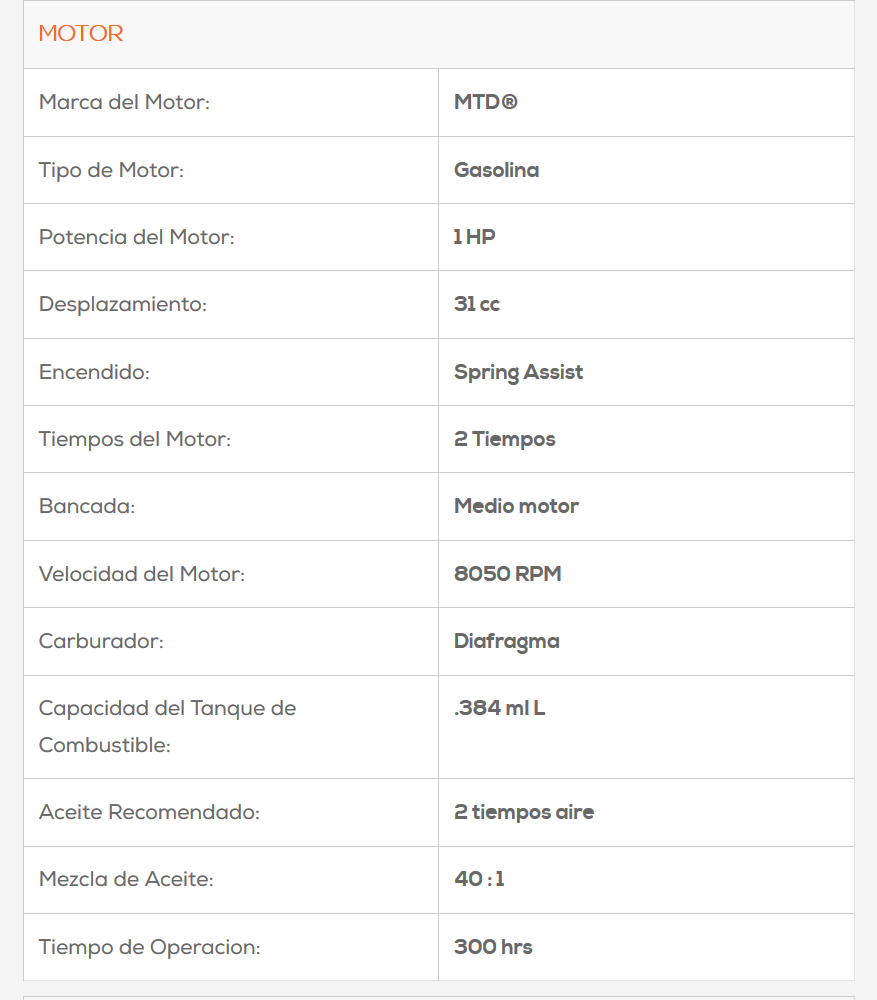The height and width of the screenshot is (1000, 877).
Task: Select the 2 Tiempos value
Action: click(x=504, y=439)
